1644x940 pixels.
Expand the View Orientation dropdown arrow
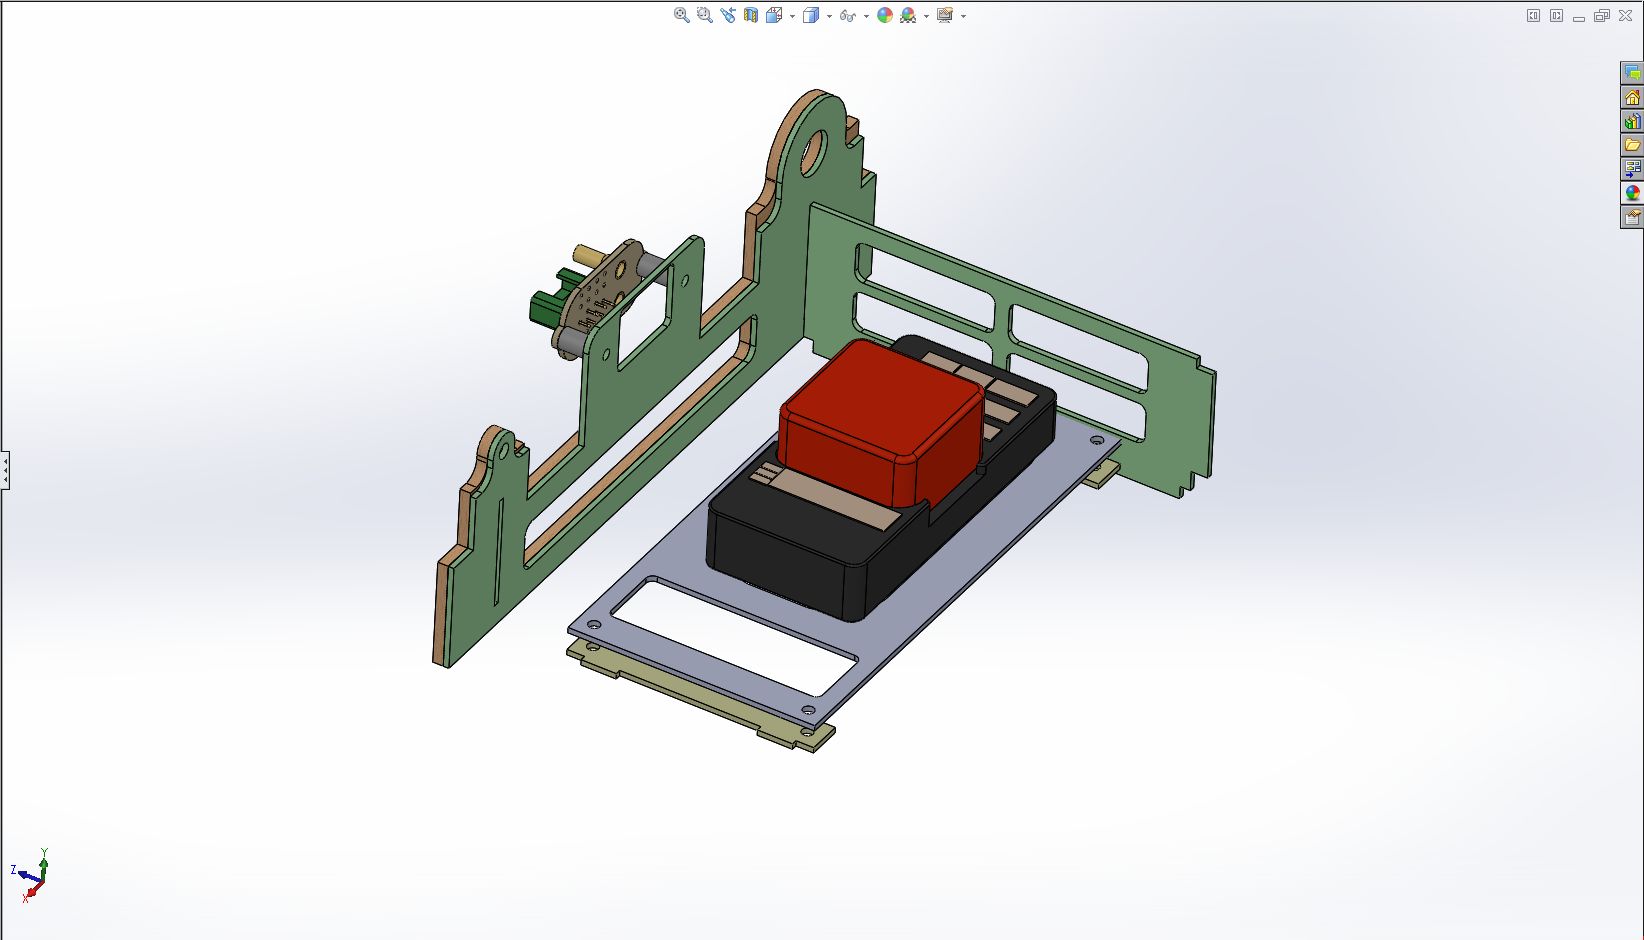(792, 16)
